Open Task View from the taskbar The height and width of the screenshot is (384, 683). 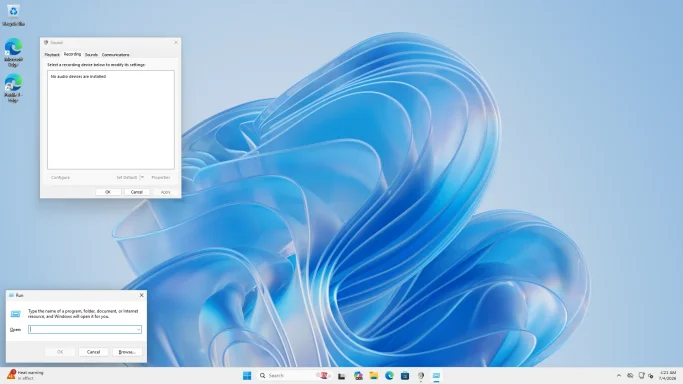pyautogui.click(x=342, y=376)
